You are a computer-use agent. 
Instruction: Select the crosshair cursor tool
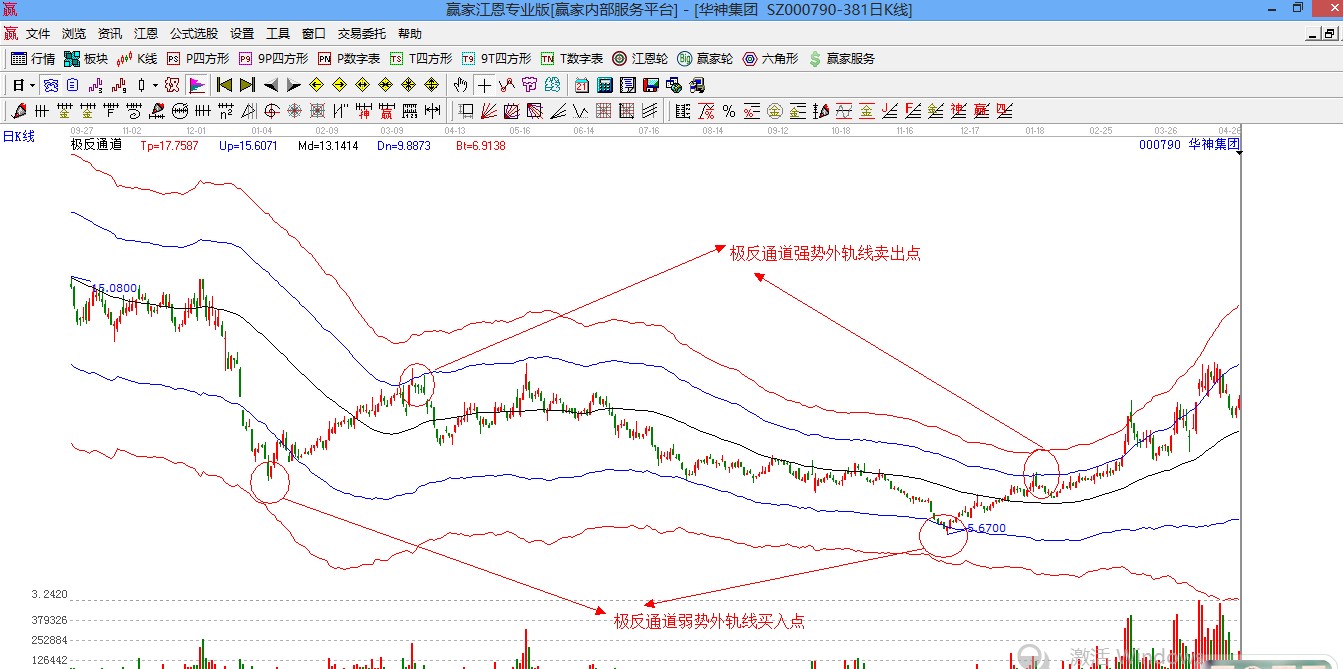pos(484,85)
